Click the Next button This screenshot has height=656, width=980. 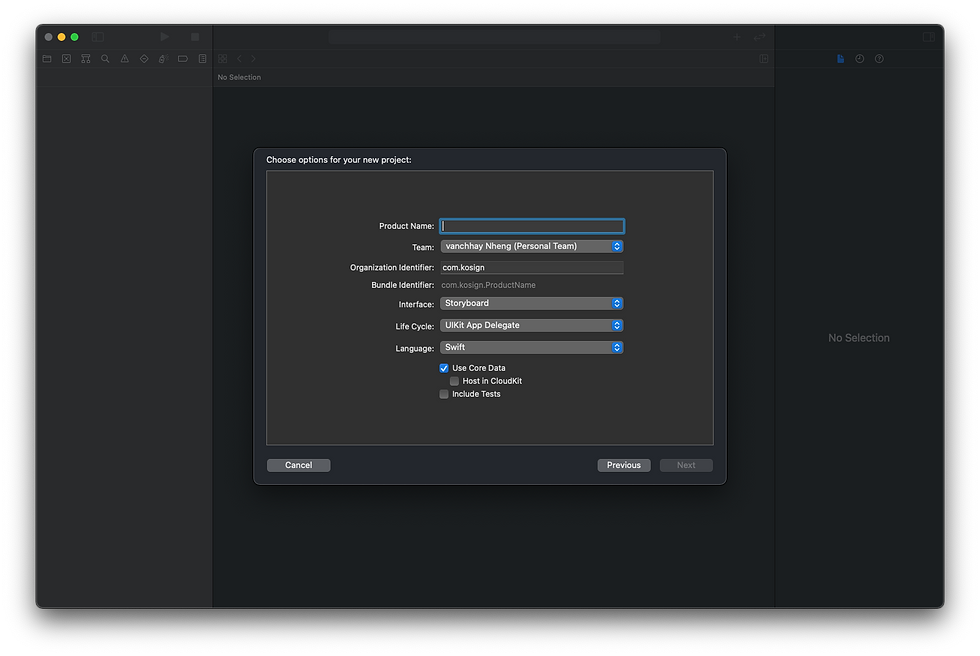[686, 465]
